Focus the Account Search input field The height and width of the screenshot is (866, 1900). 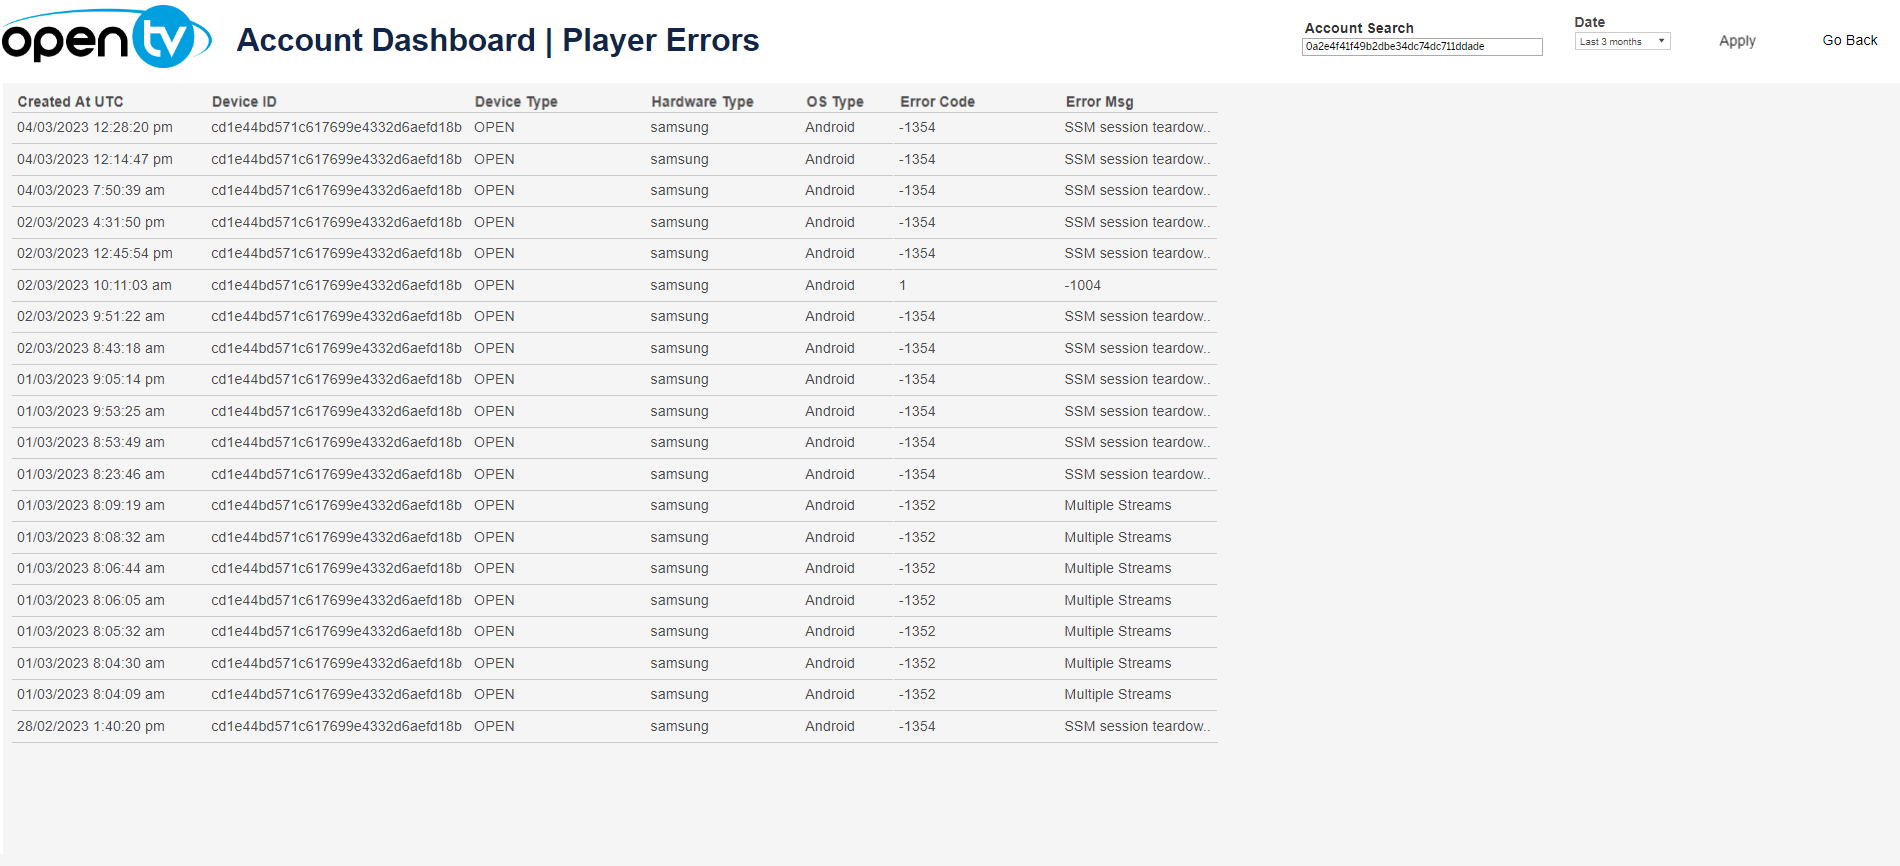pyautogui.click(x=1420, y=47)
